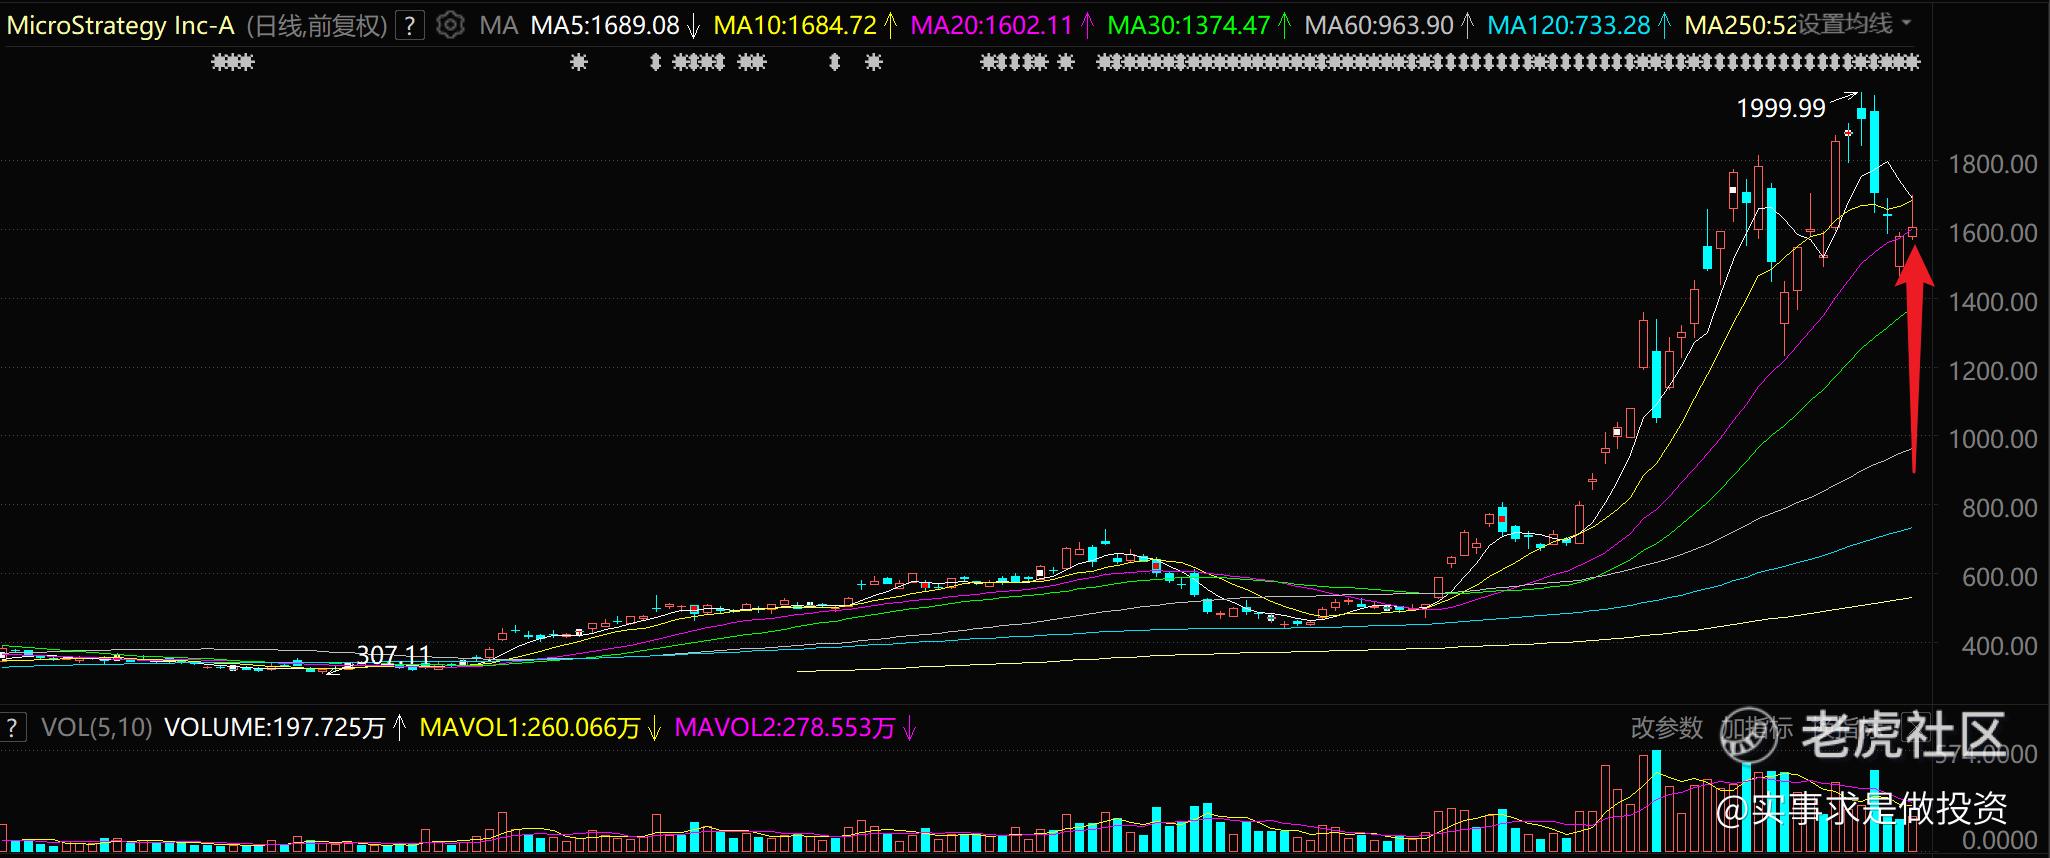Select the MicroStrategy Inc-A stock title

[121, 25]
